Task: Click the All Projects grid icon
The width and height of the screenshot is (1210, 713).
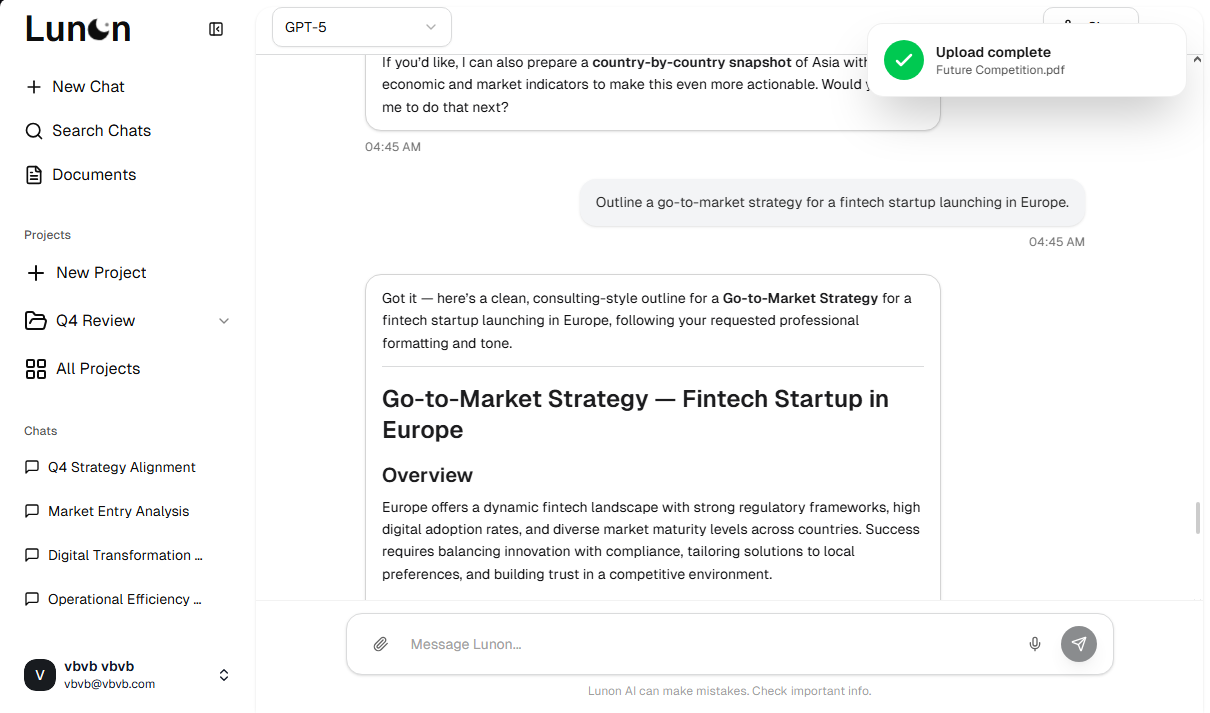Action: [x=36, y=369]
